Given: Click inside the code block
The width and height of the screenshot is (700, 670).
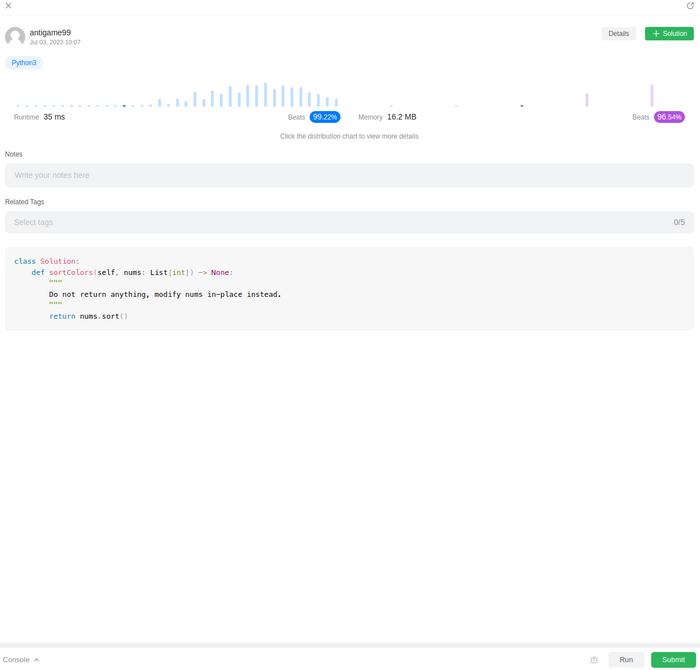Looking at the screenshot, I should click(349, 289).
